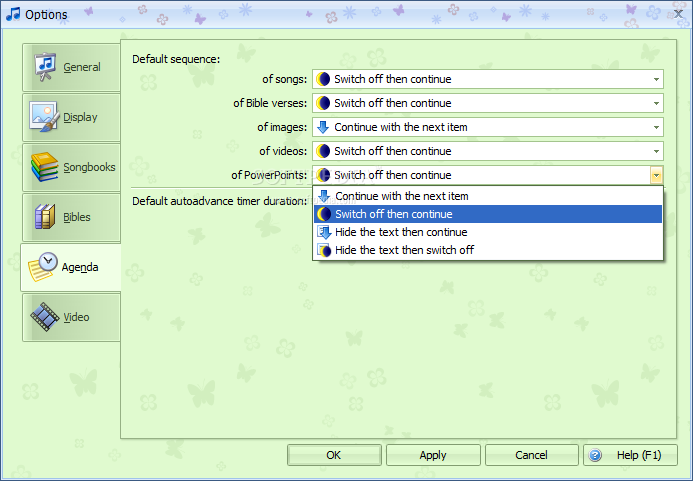Pick Hide the text then continue
The height and width of the screenshot is (481, 693).
[488, 232]
